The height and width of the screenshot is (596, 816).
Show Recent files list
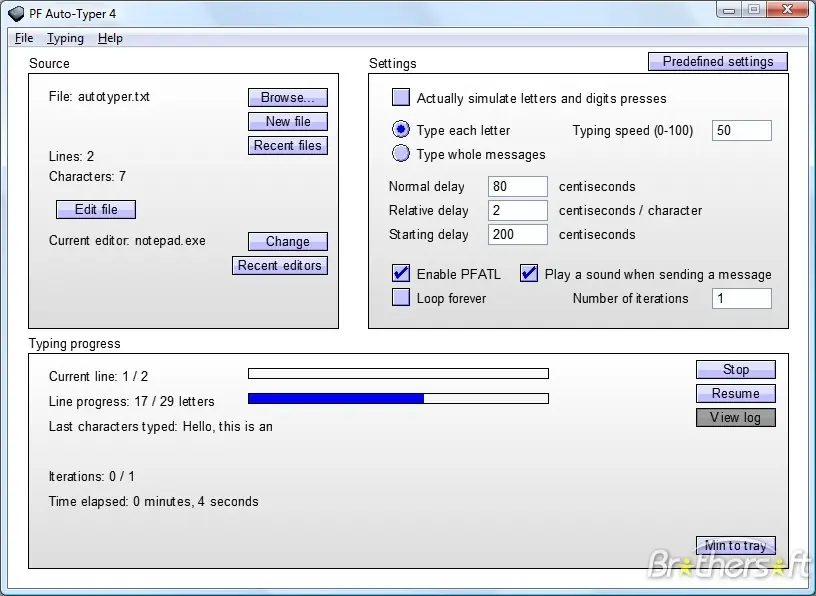(288, 145)
